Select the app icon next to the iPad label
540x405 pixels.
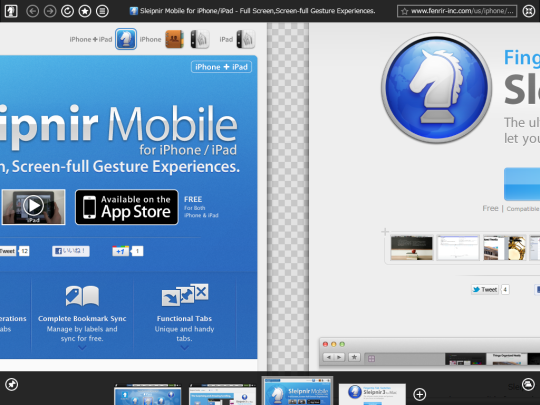(246, 39)
